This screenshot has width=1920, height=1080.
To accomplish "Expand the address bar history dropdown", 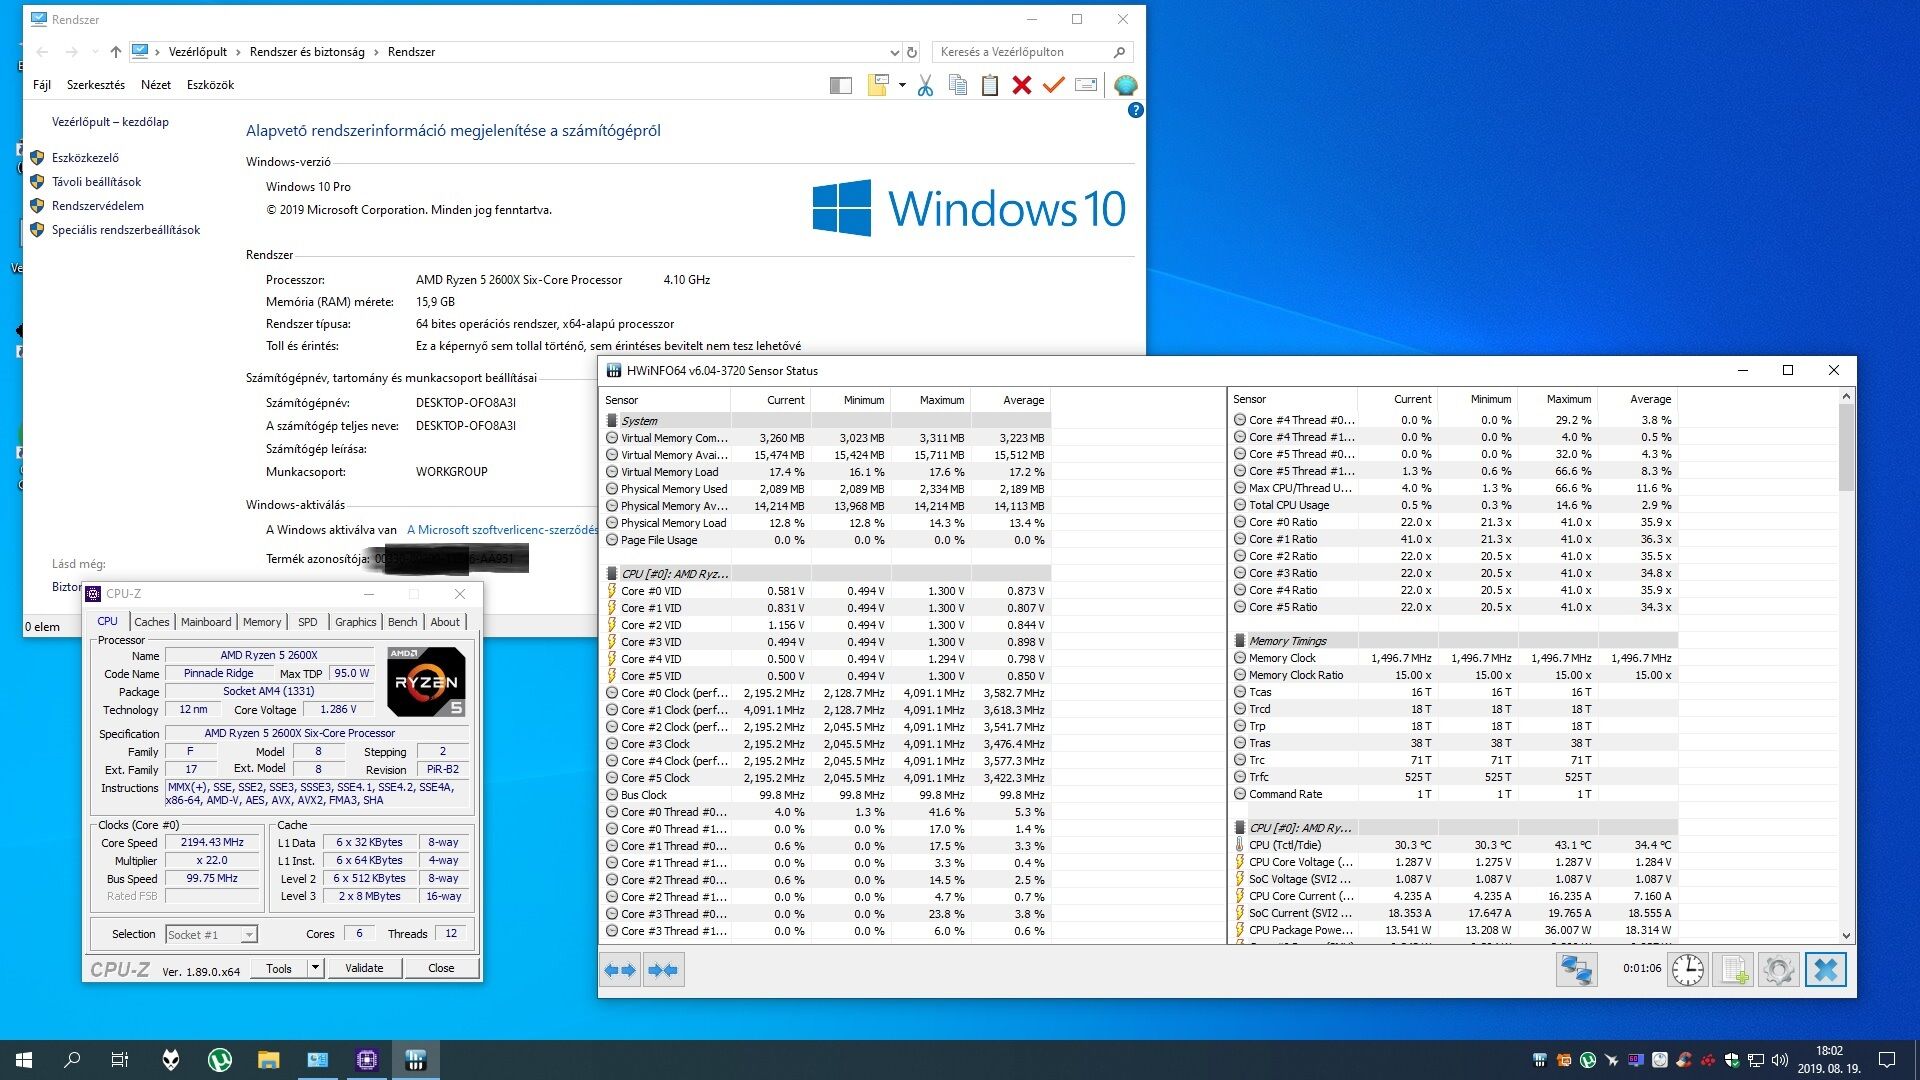I will click(894, 52).
